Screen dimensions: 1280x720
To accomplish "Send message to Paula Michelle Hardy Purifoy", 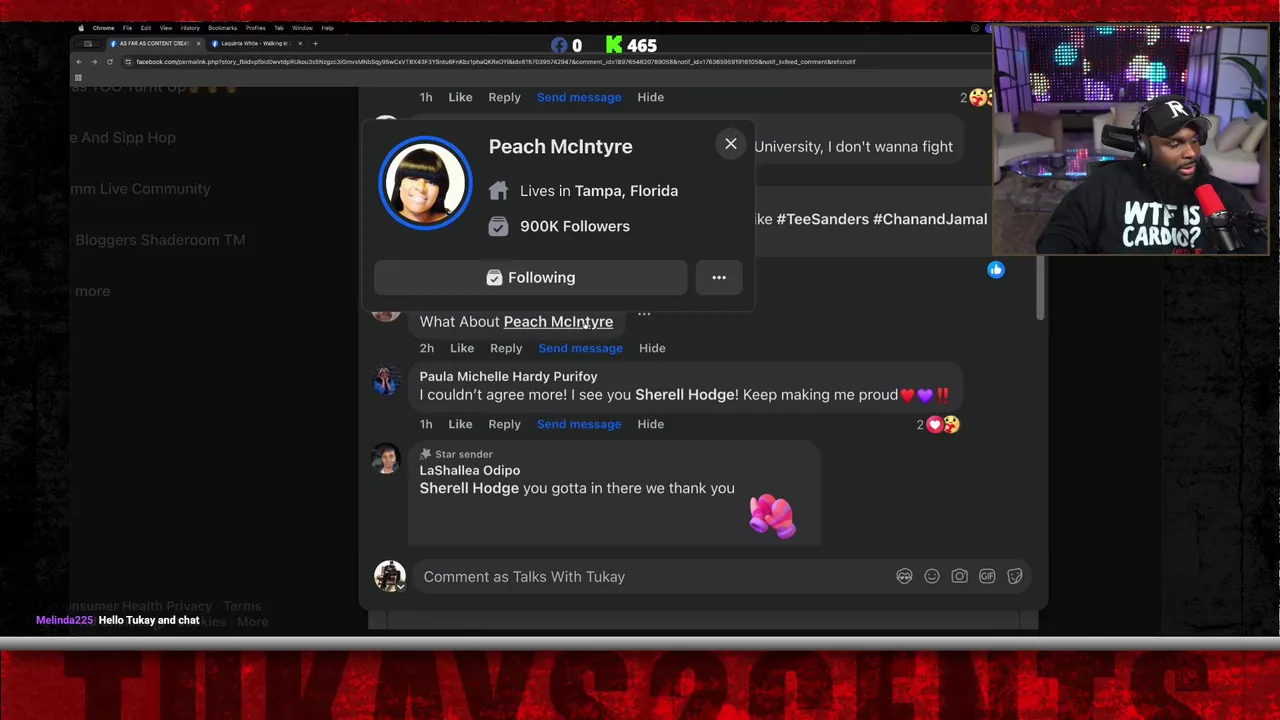I will [579, 424].
